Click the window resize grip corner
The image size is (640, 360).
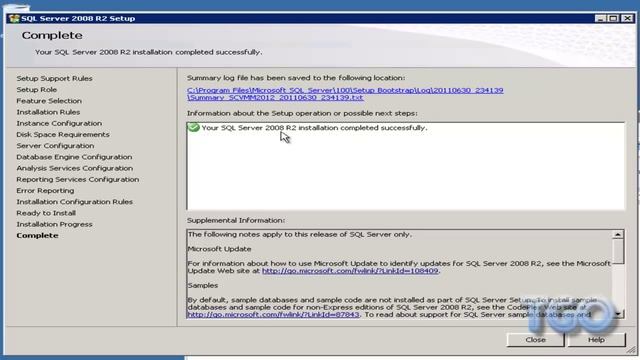pos(631,350)
